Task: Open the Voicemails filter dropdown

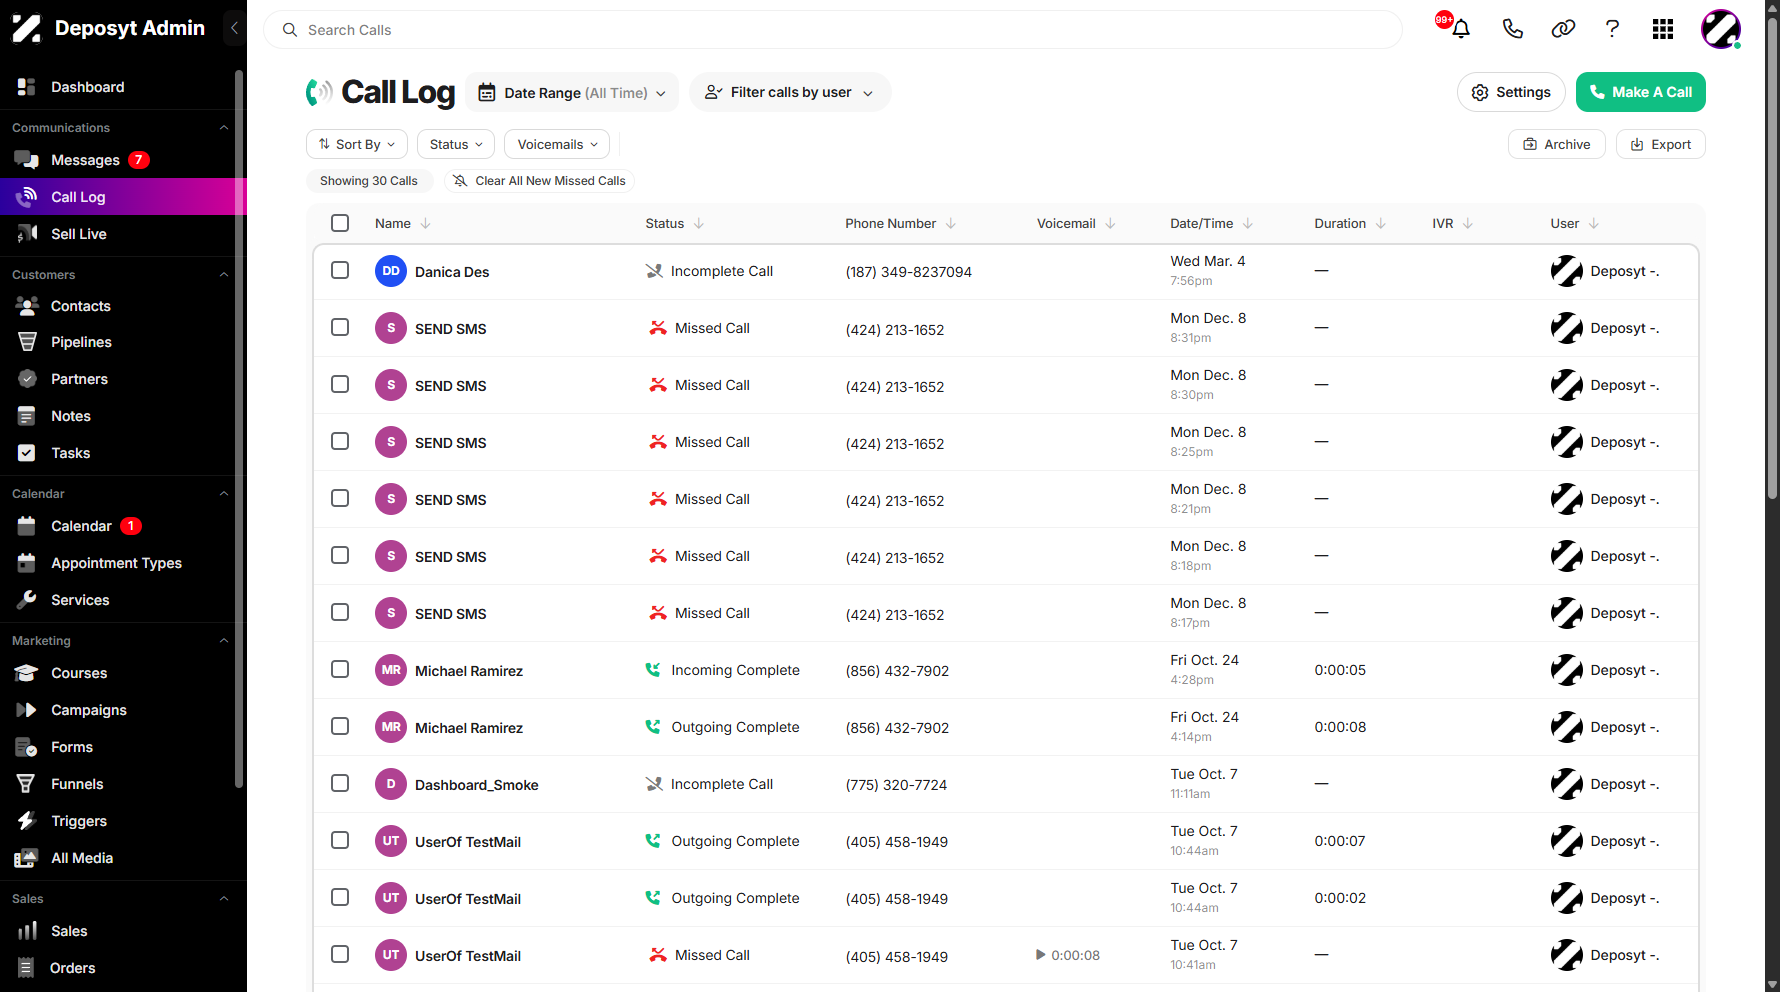Action: point(557,144)
